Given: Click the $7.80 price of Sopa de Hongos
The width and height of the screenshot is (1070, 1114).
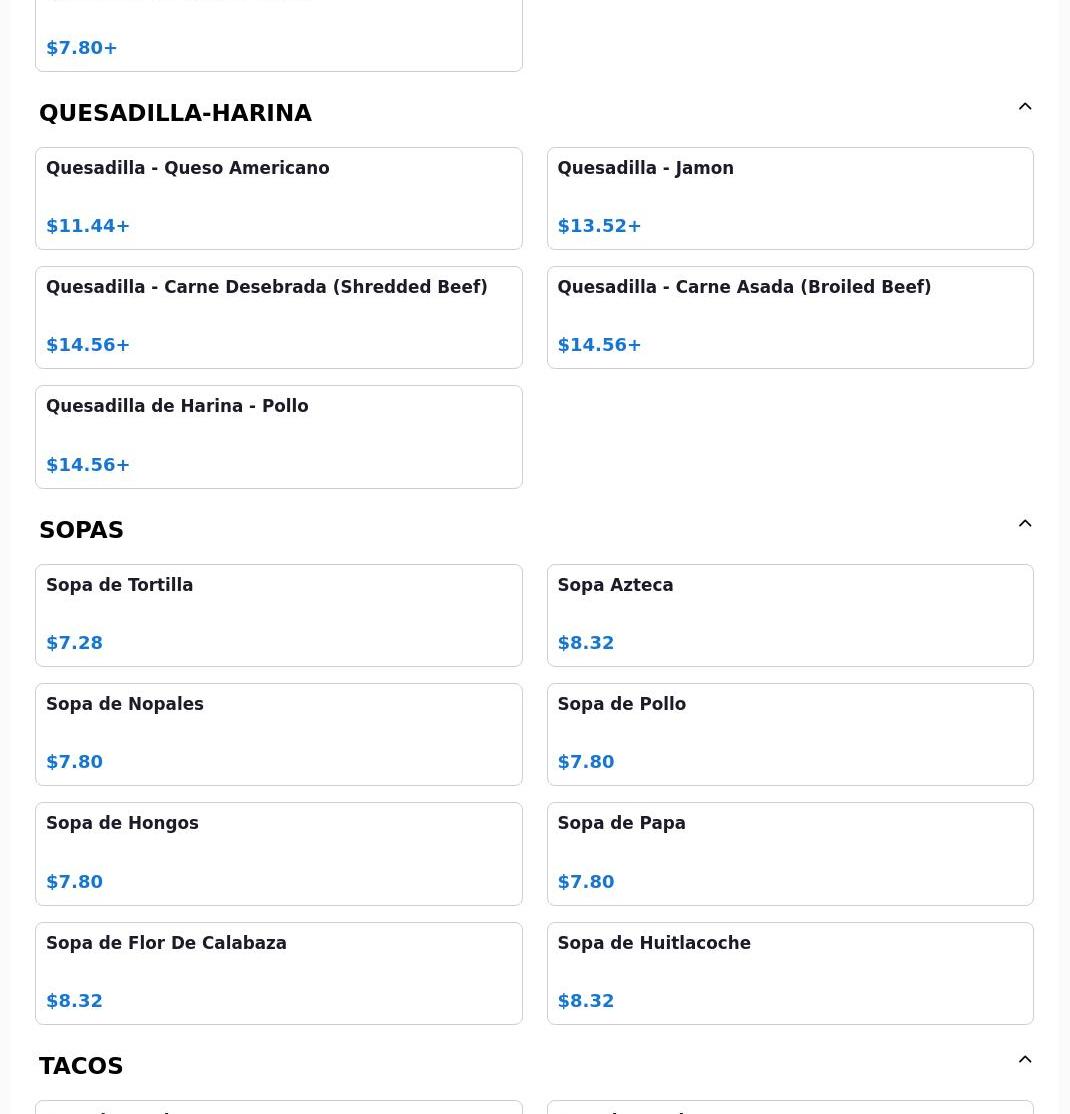Looking at the screenshot, I should pos(75,882).
